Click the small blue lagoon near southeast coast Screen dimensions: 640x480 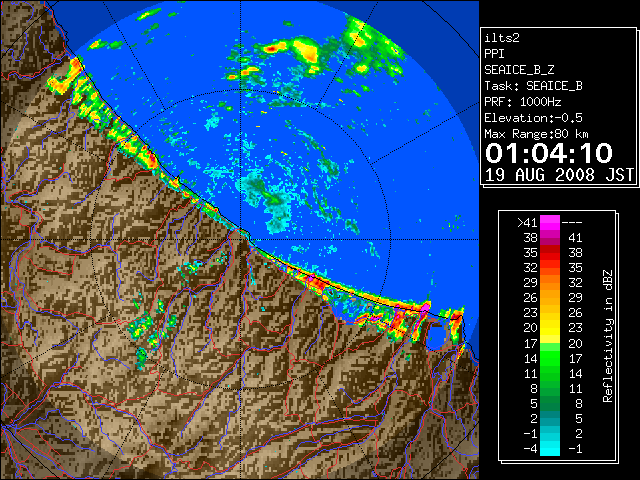tap(436, 336)
